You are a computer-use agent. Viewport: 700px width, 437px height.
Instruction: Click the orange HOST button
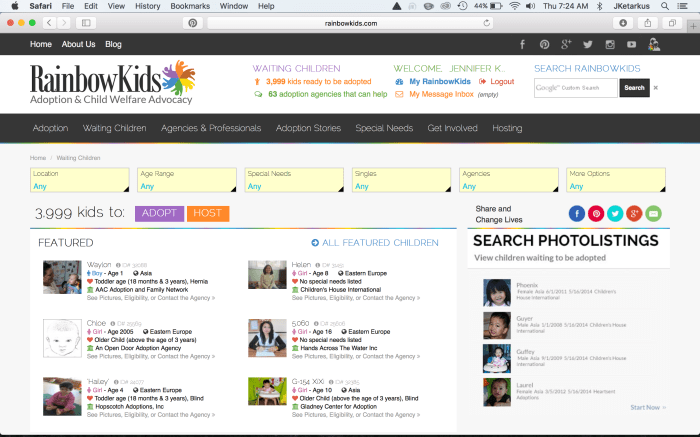click(208, 213)
